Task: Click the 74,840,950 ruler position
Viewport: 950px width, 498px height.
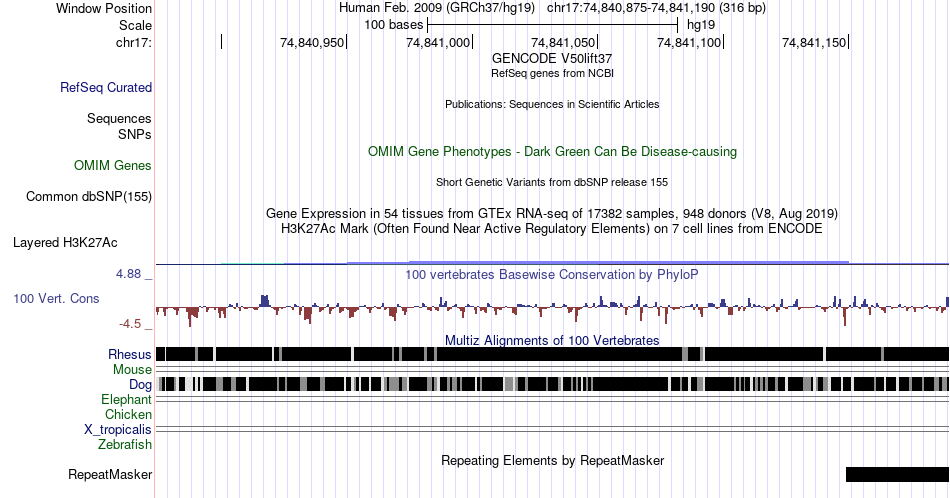Action: pos(312,42)
